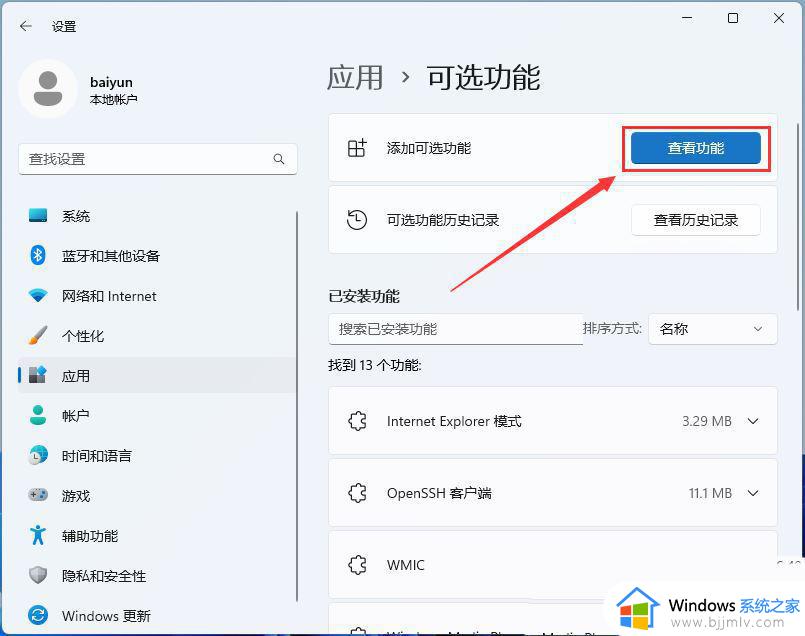Click the 查看历史记录 button
Image resolution: width=805 pixels, height=636 pixels.
pos(696,220)
